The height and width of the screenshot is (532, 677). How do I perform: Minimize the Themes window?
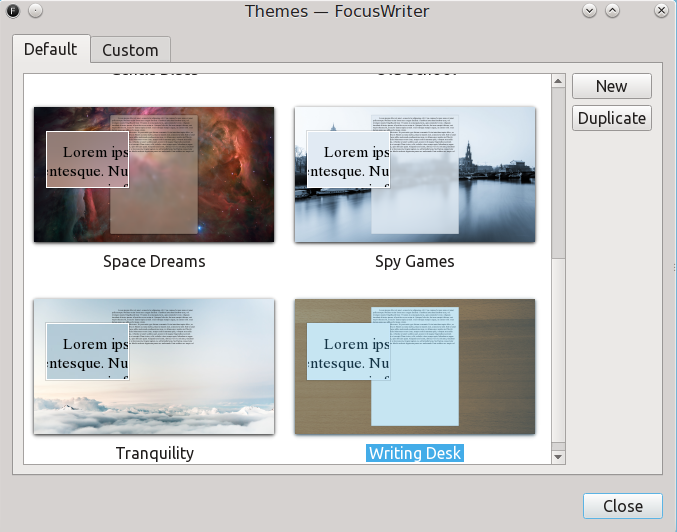589,11
